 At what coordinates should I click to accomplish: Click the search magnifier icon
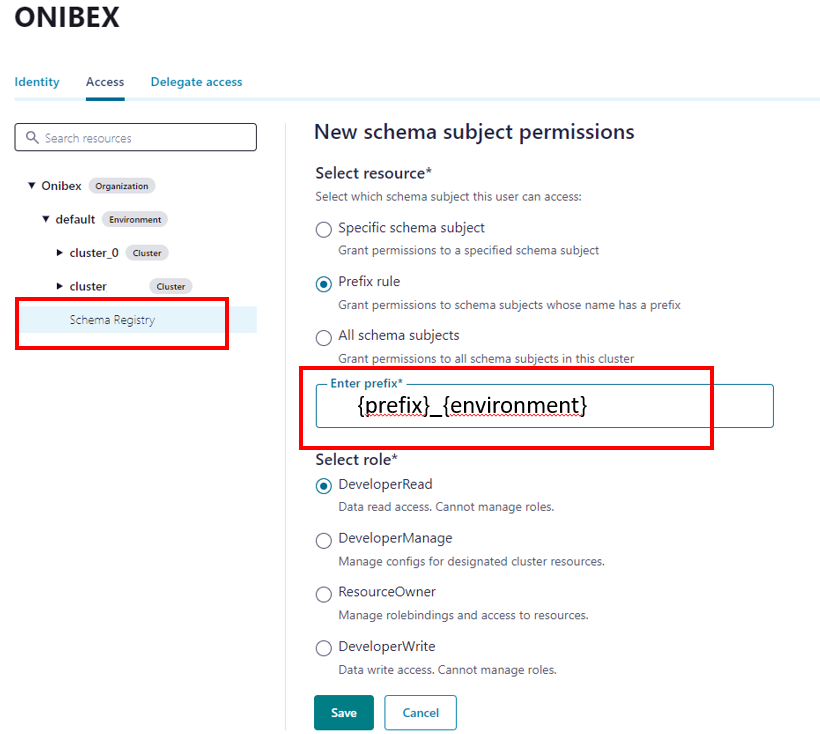pyautogui.click(x=32, y=138)
